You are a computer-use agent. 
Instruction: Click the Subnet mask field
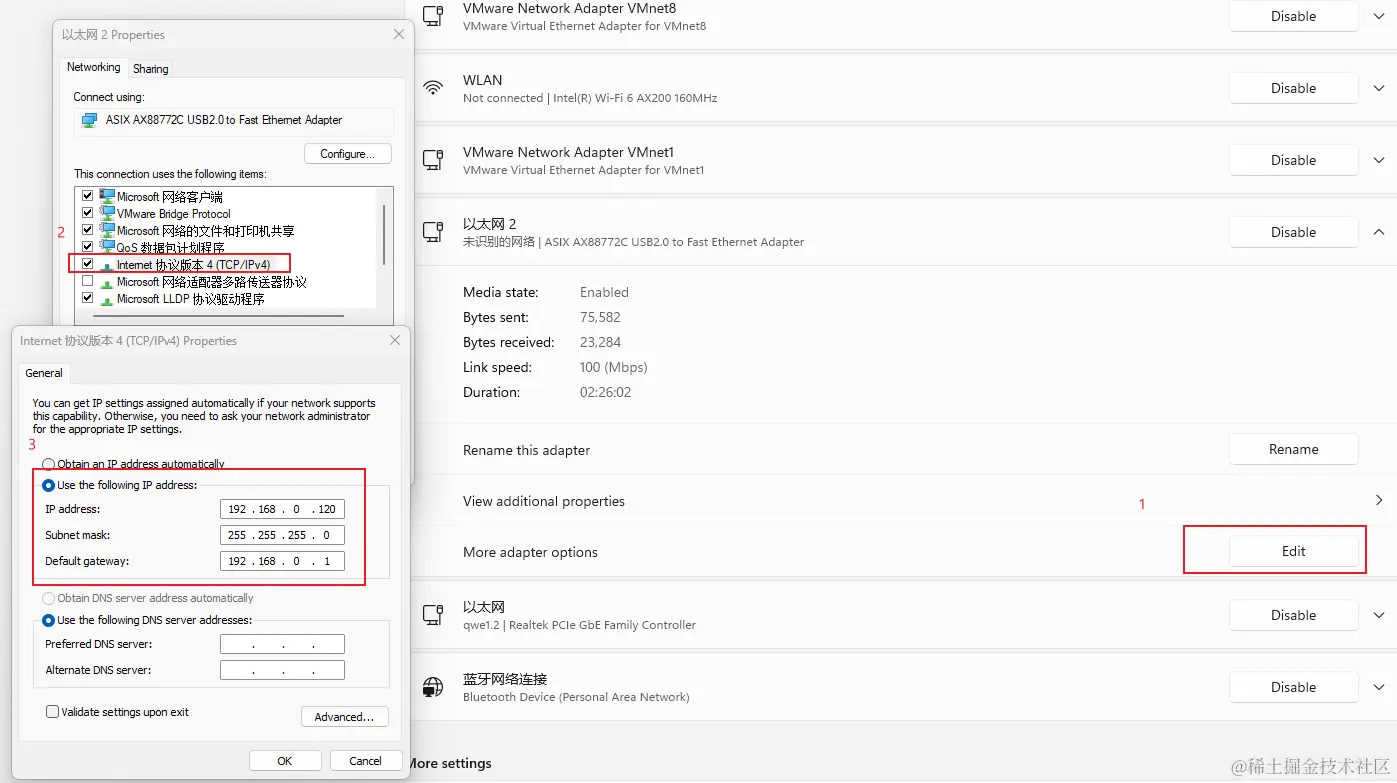282,535
